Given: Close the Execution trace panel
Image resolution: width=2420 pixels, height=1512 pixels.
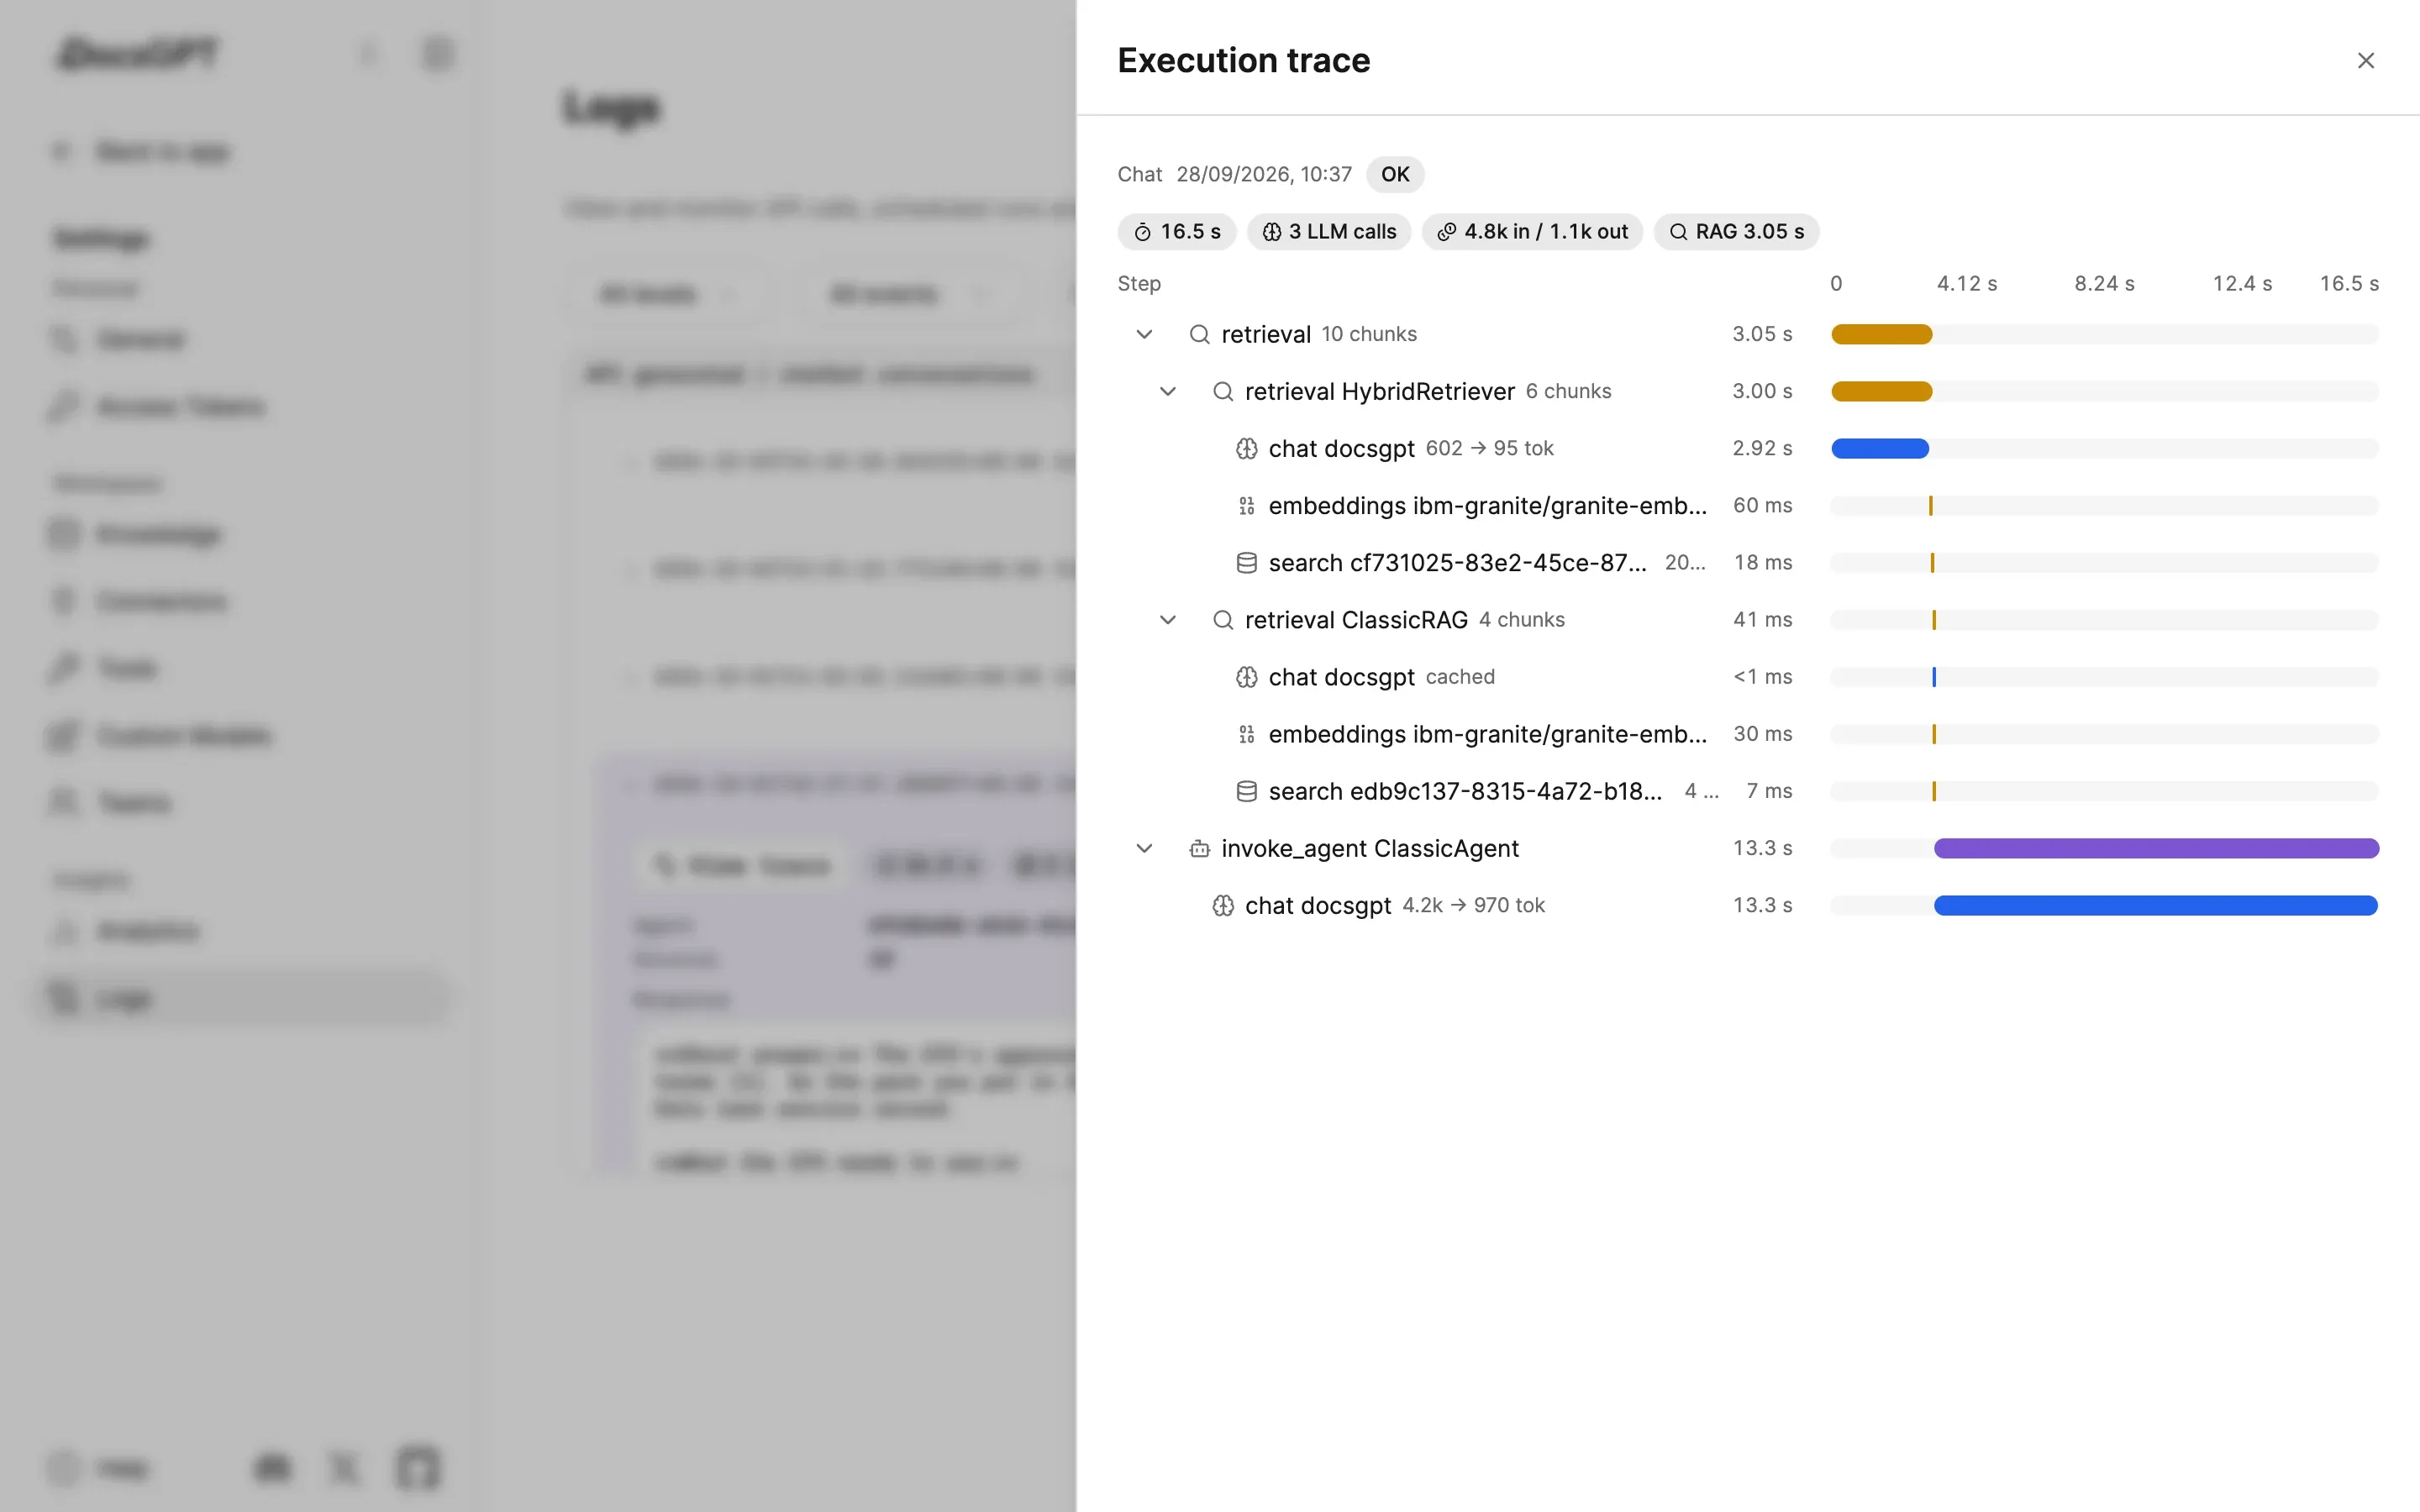Looking at the screenshot, I should click(x=2365, y=61).
